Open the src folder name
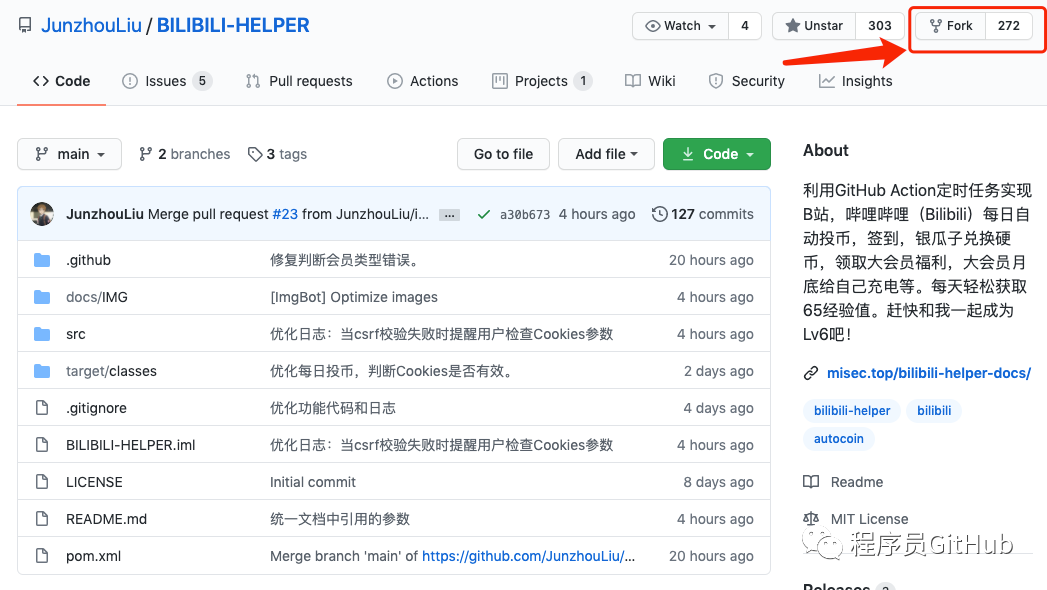The image size is (1047, 590). 75,334
